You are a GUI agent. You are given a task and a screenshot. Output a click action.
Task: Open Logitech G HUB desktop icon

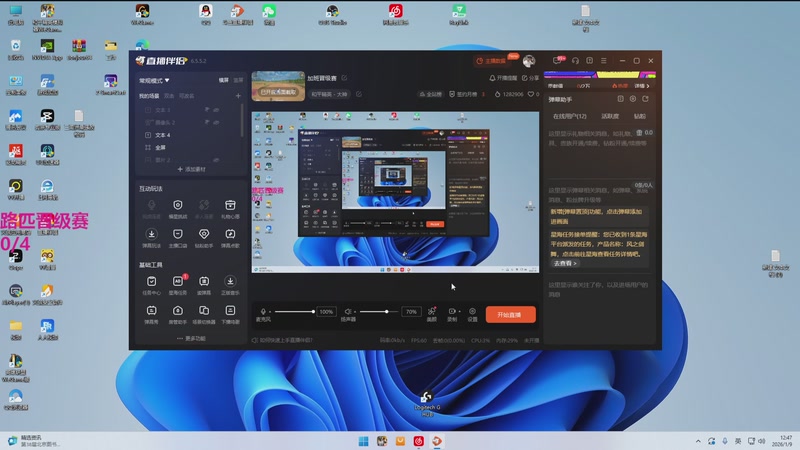click(x=427, y=403)
